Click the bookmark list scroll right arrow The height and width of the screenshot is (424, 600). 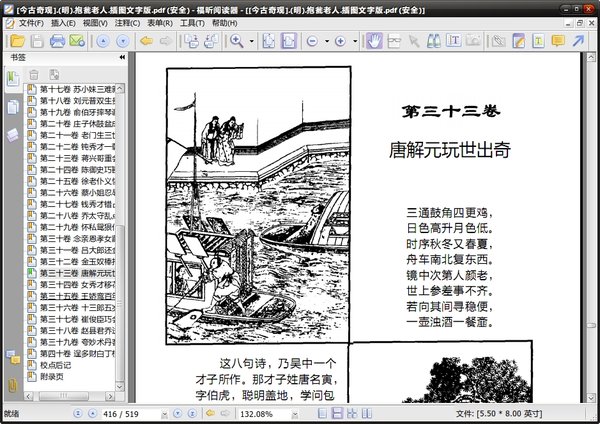[x=110, y=396]
